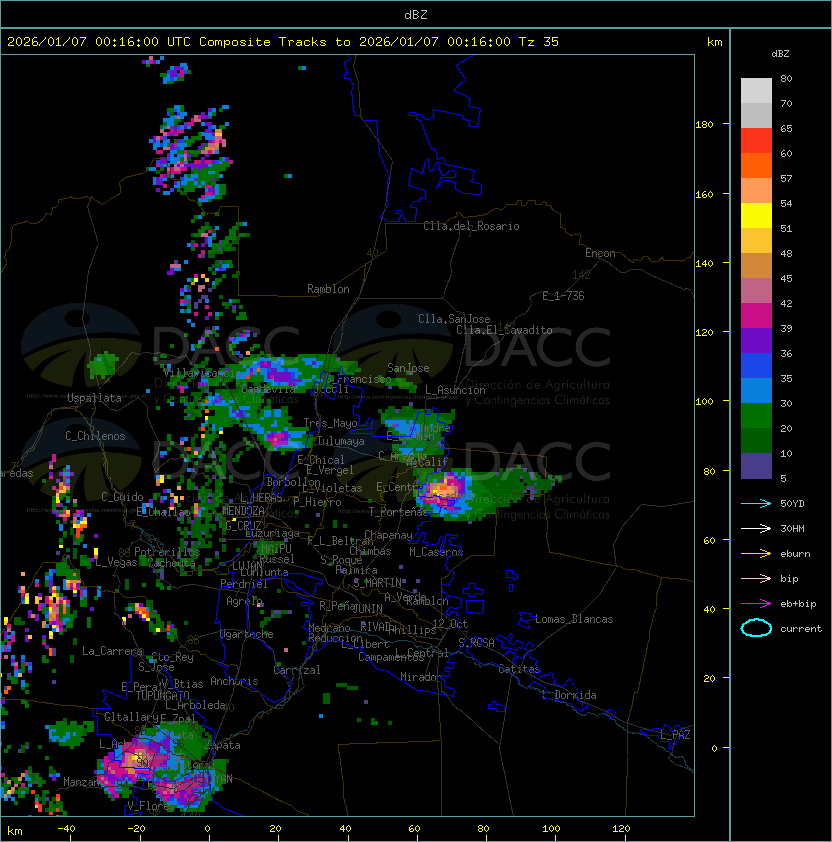
Task: Click the purple echo cell south of Tres_Mayo
Action: point(279,439)
